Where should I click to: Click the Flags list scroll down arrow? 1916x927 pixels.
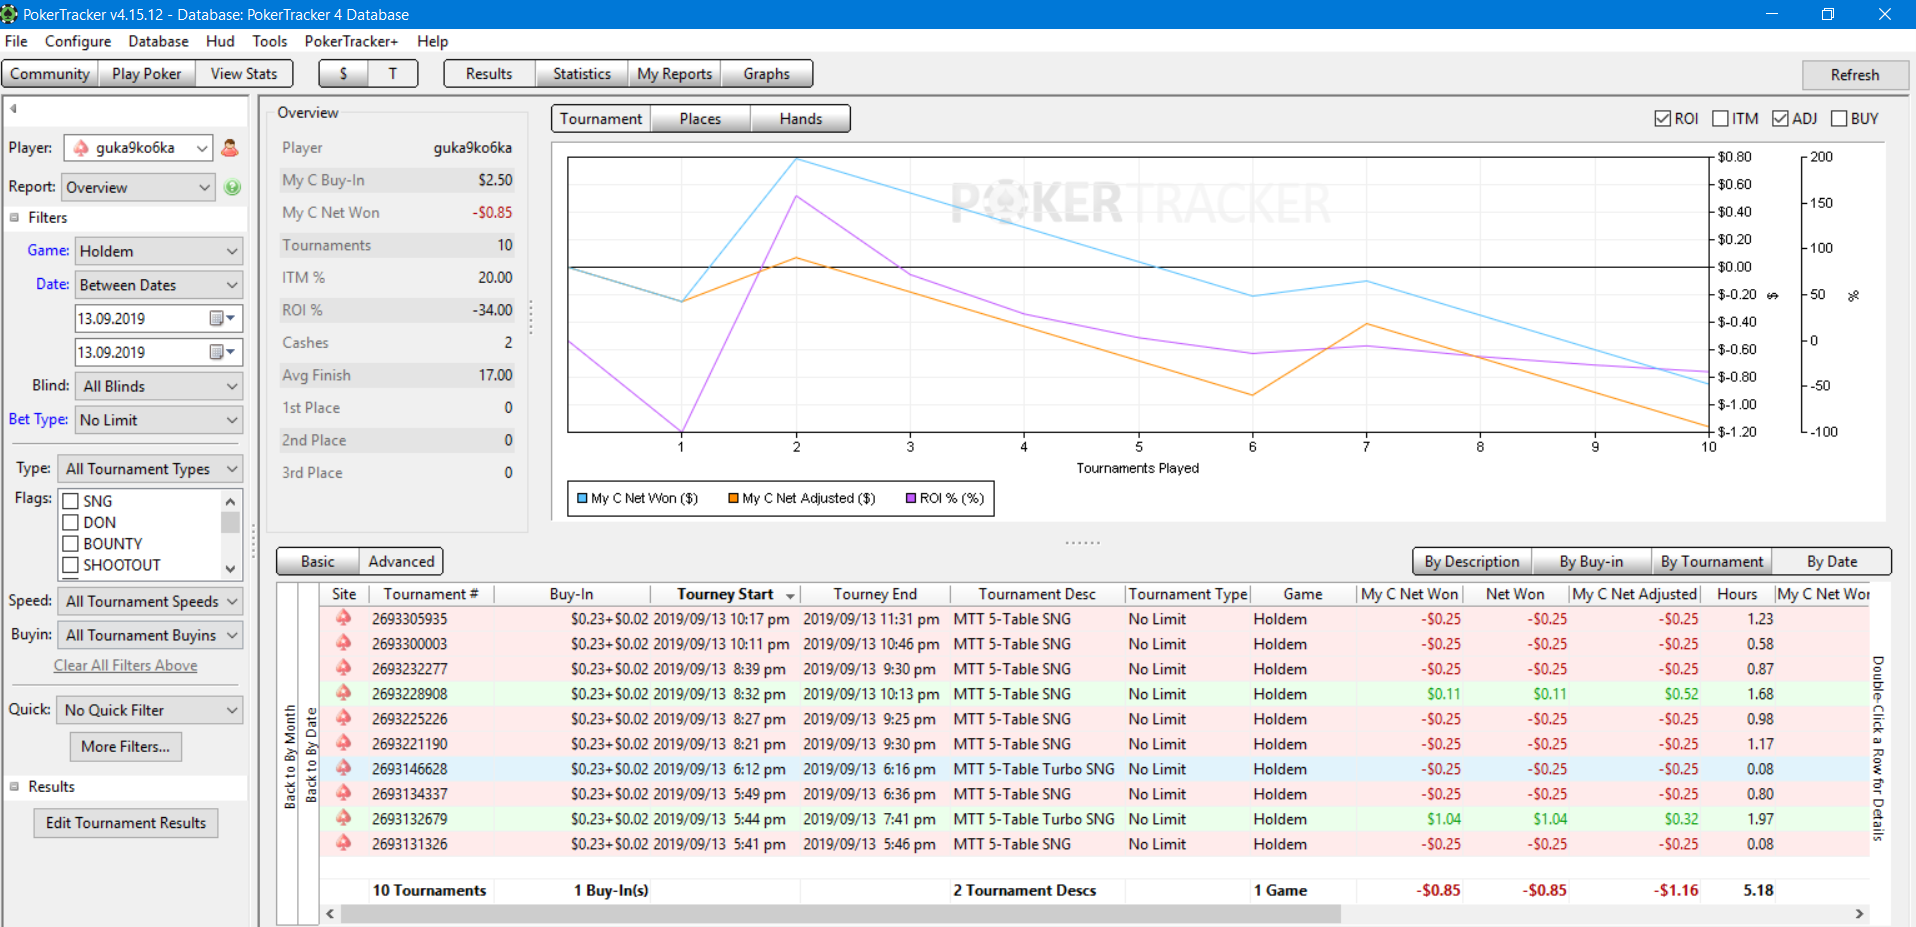coord(230,568)
